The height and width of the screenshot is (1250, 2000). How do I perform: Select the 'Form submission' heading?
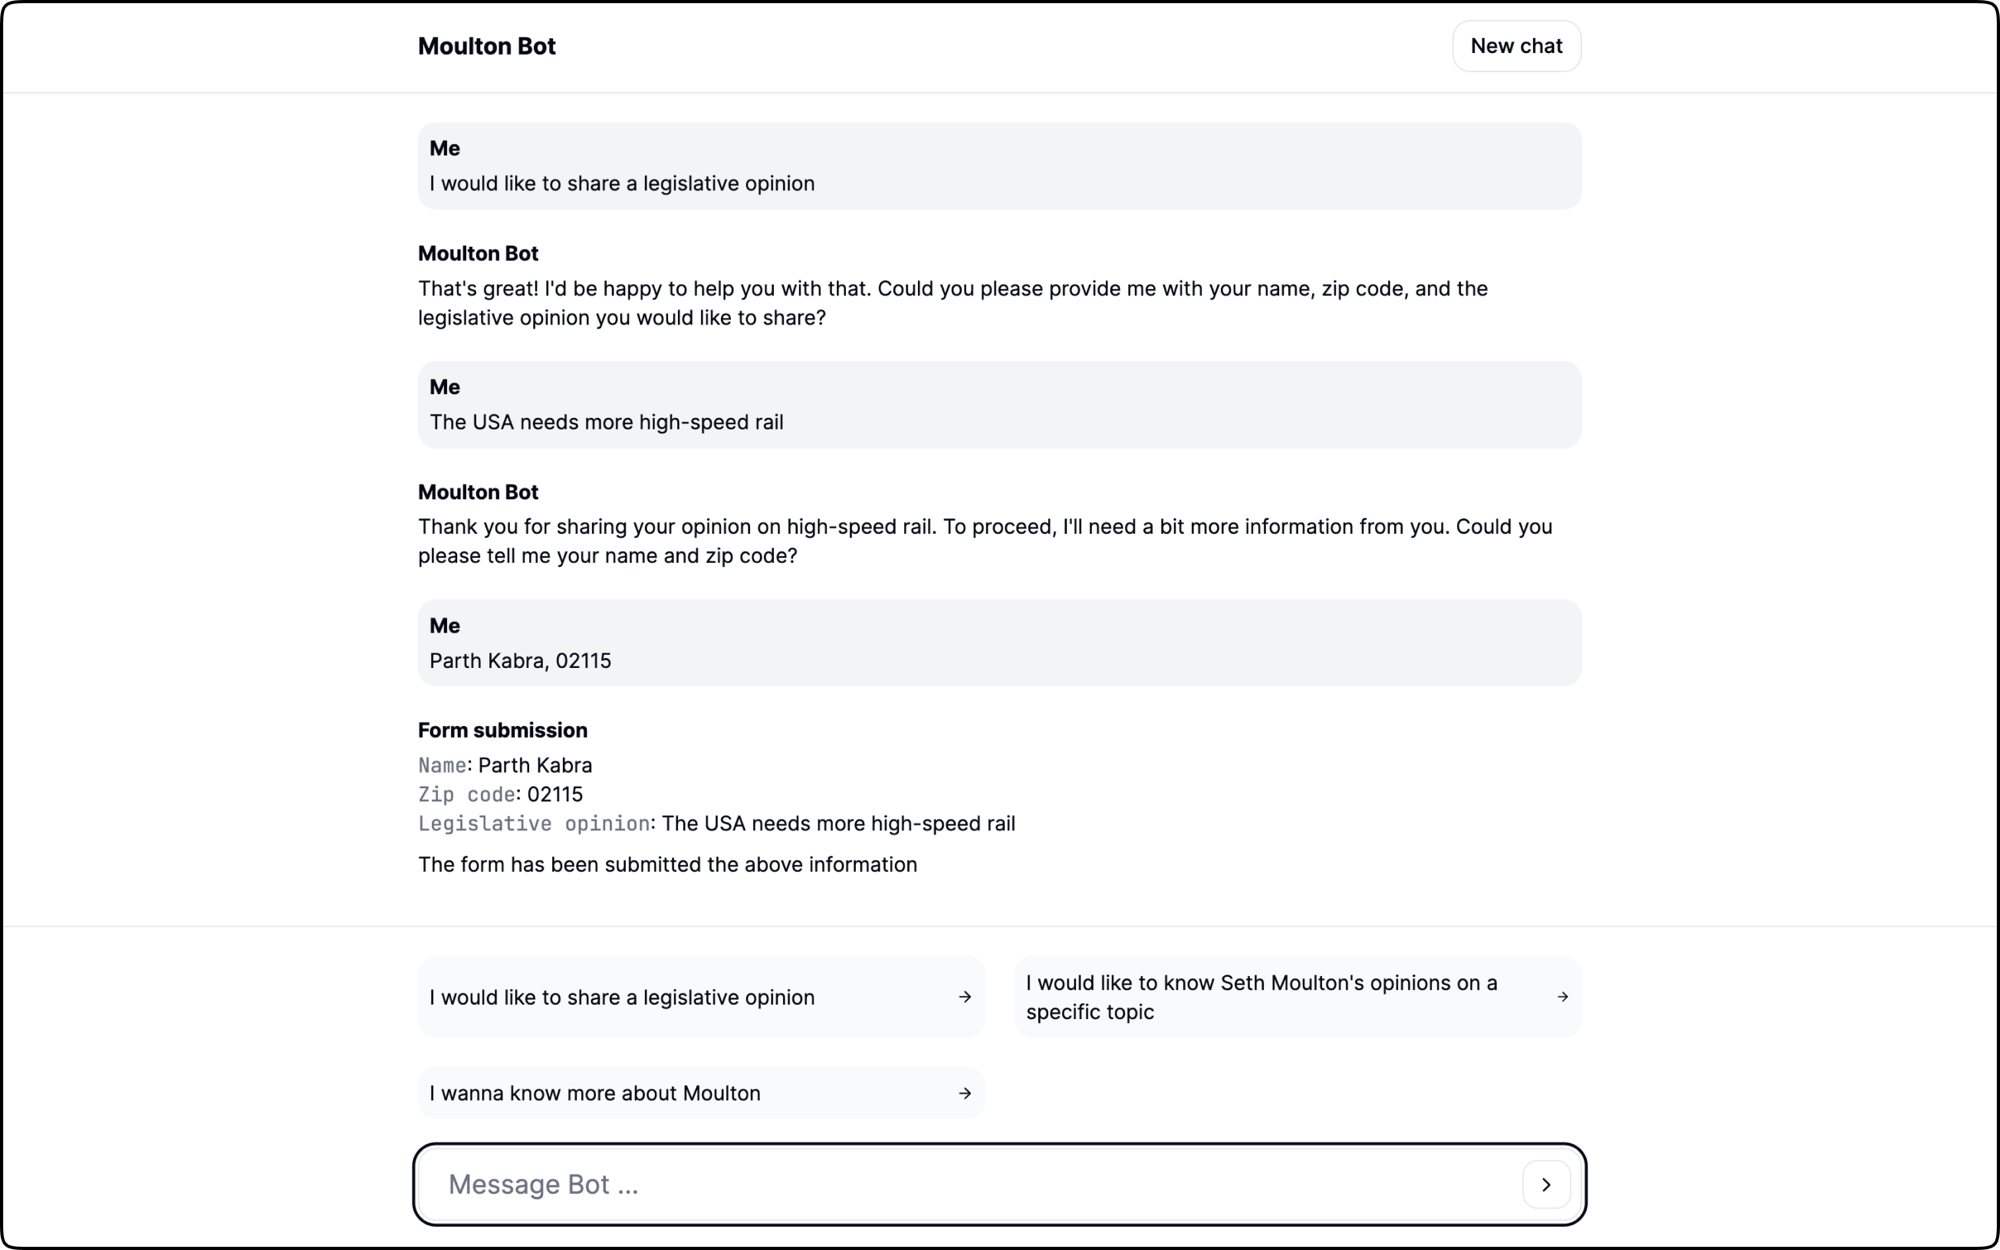click(502, 730)
